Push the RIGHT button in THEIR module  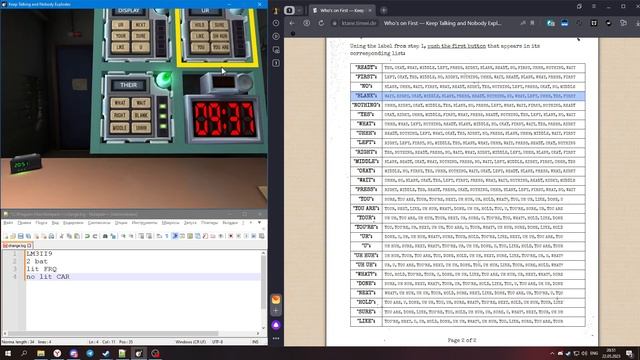[120, 115]
